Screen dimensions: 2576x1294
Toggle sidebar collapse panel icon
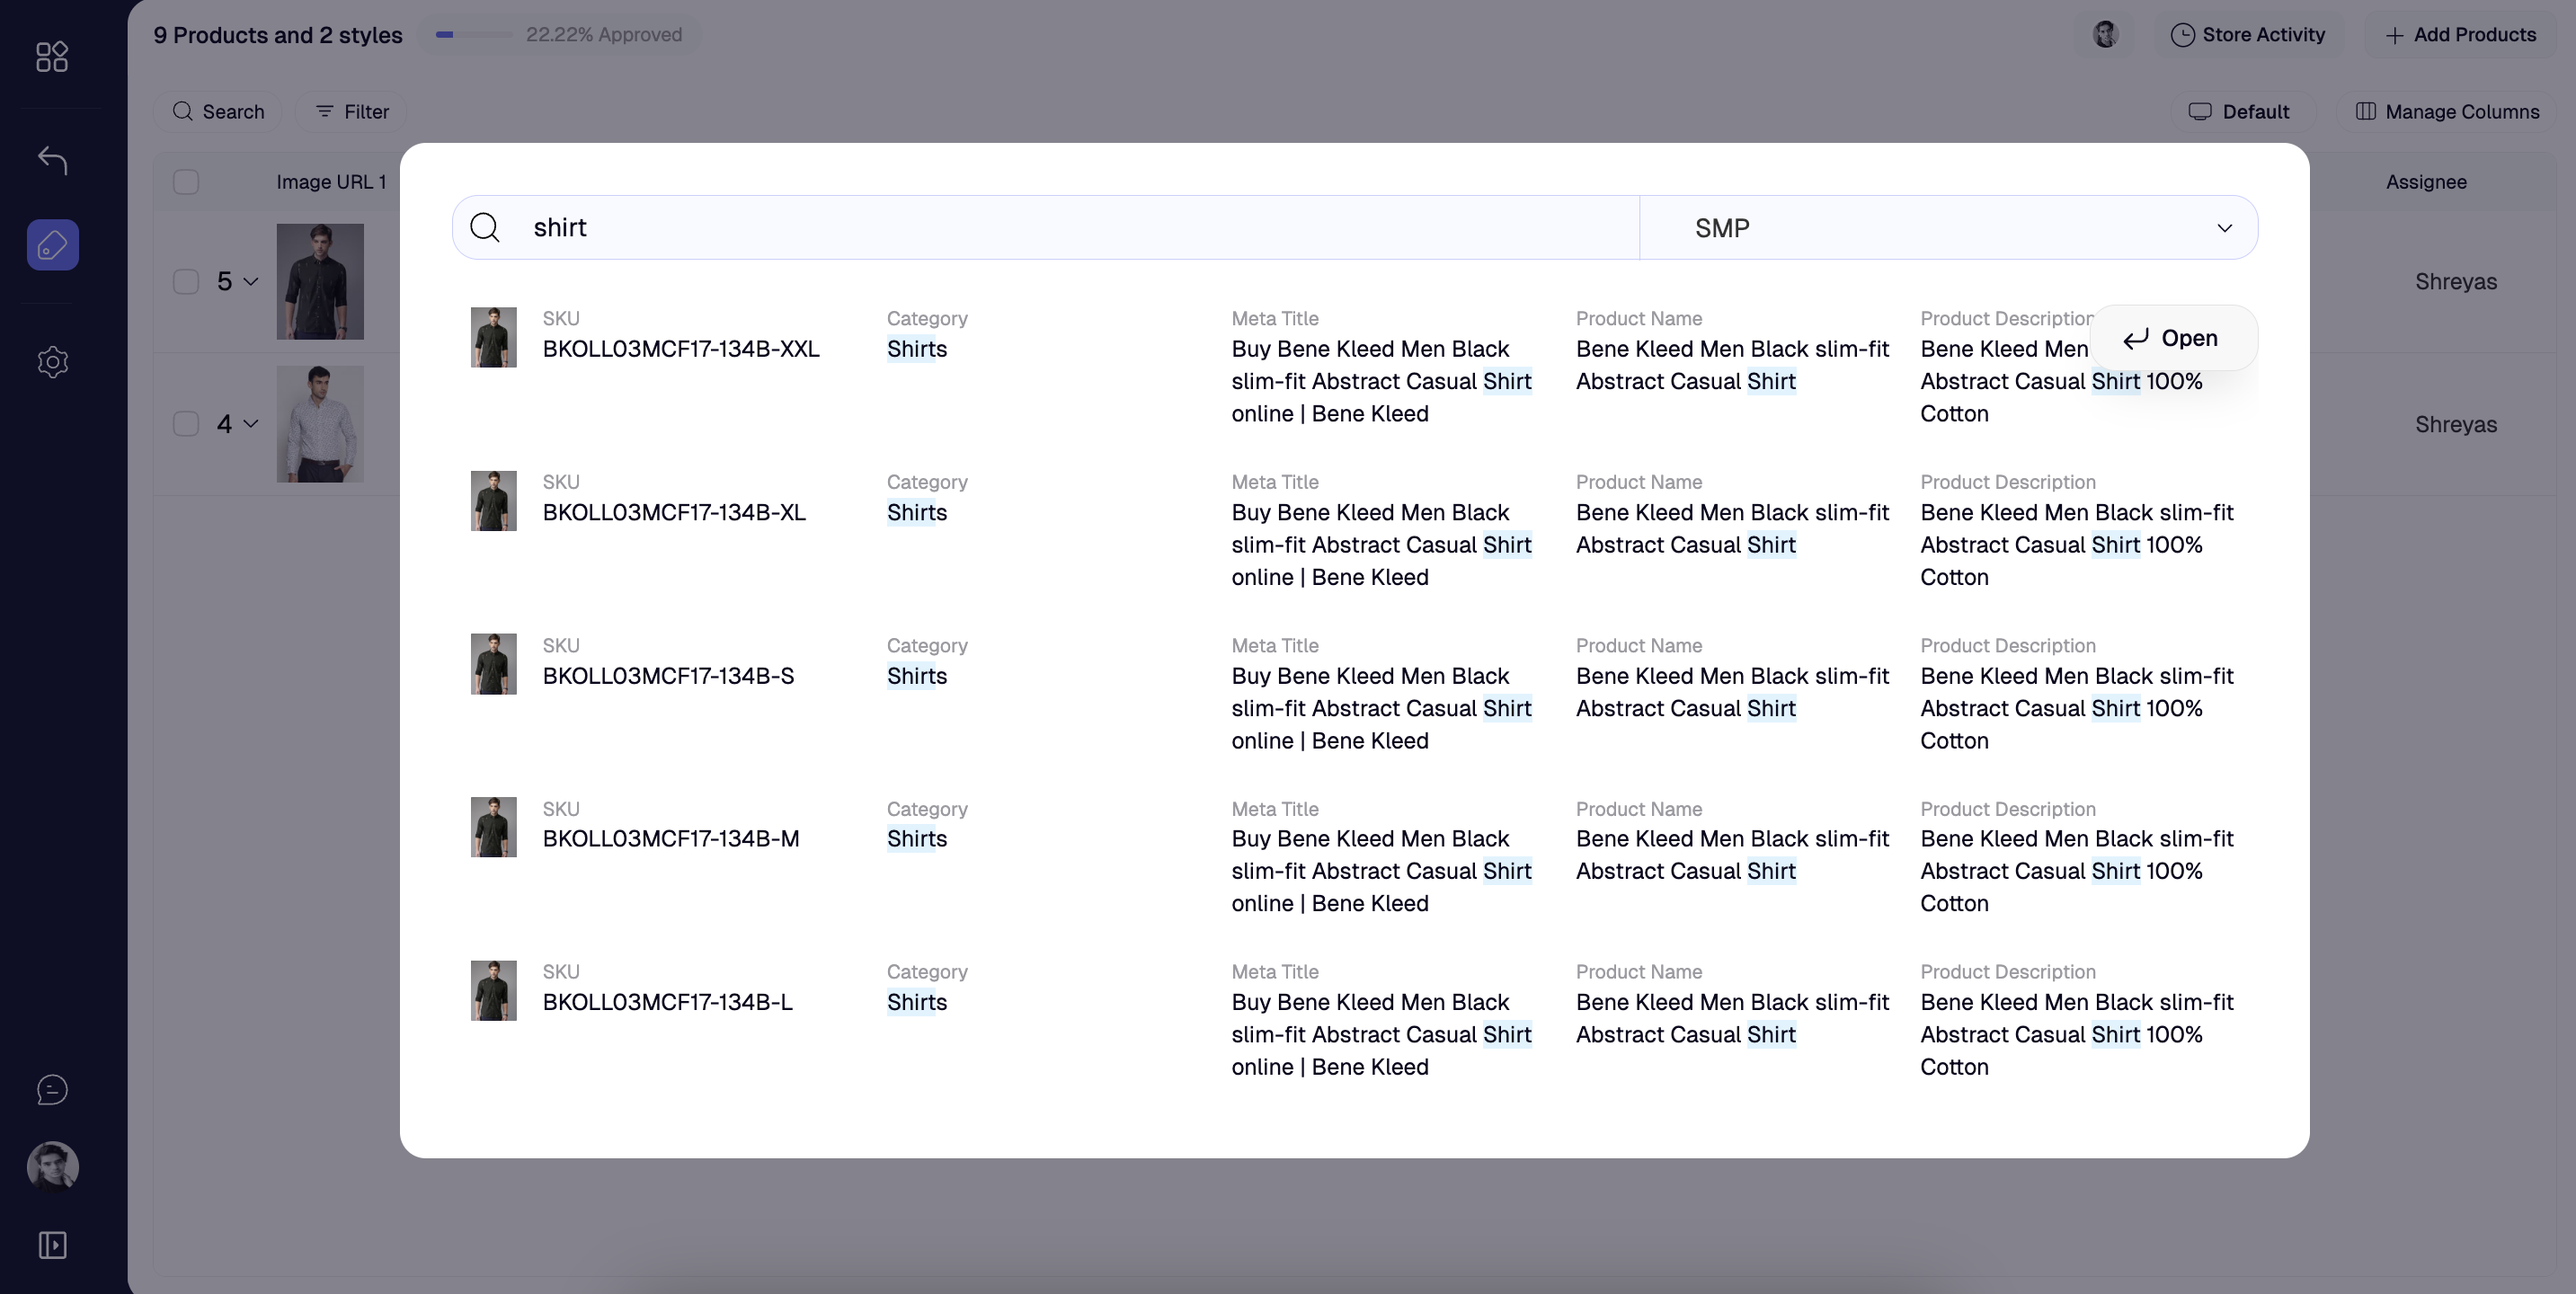point(52,1245)
